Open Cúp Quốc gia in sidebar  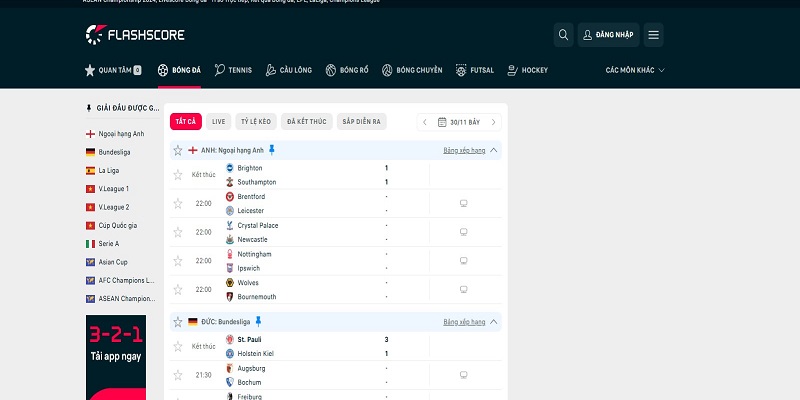click(x=111, y=226)
